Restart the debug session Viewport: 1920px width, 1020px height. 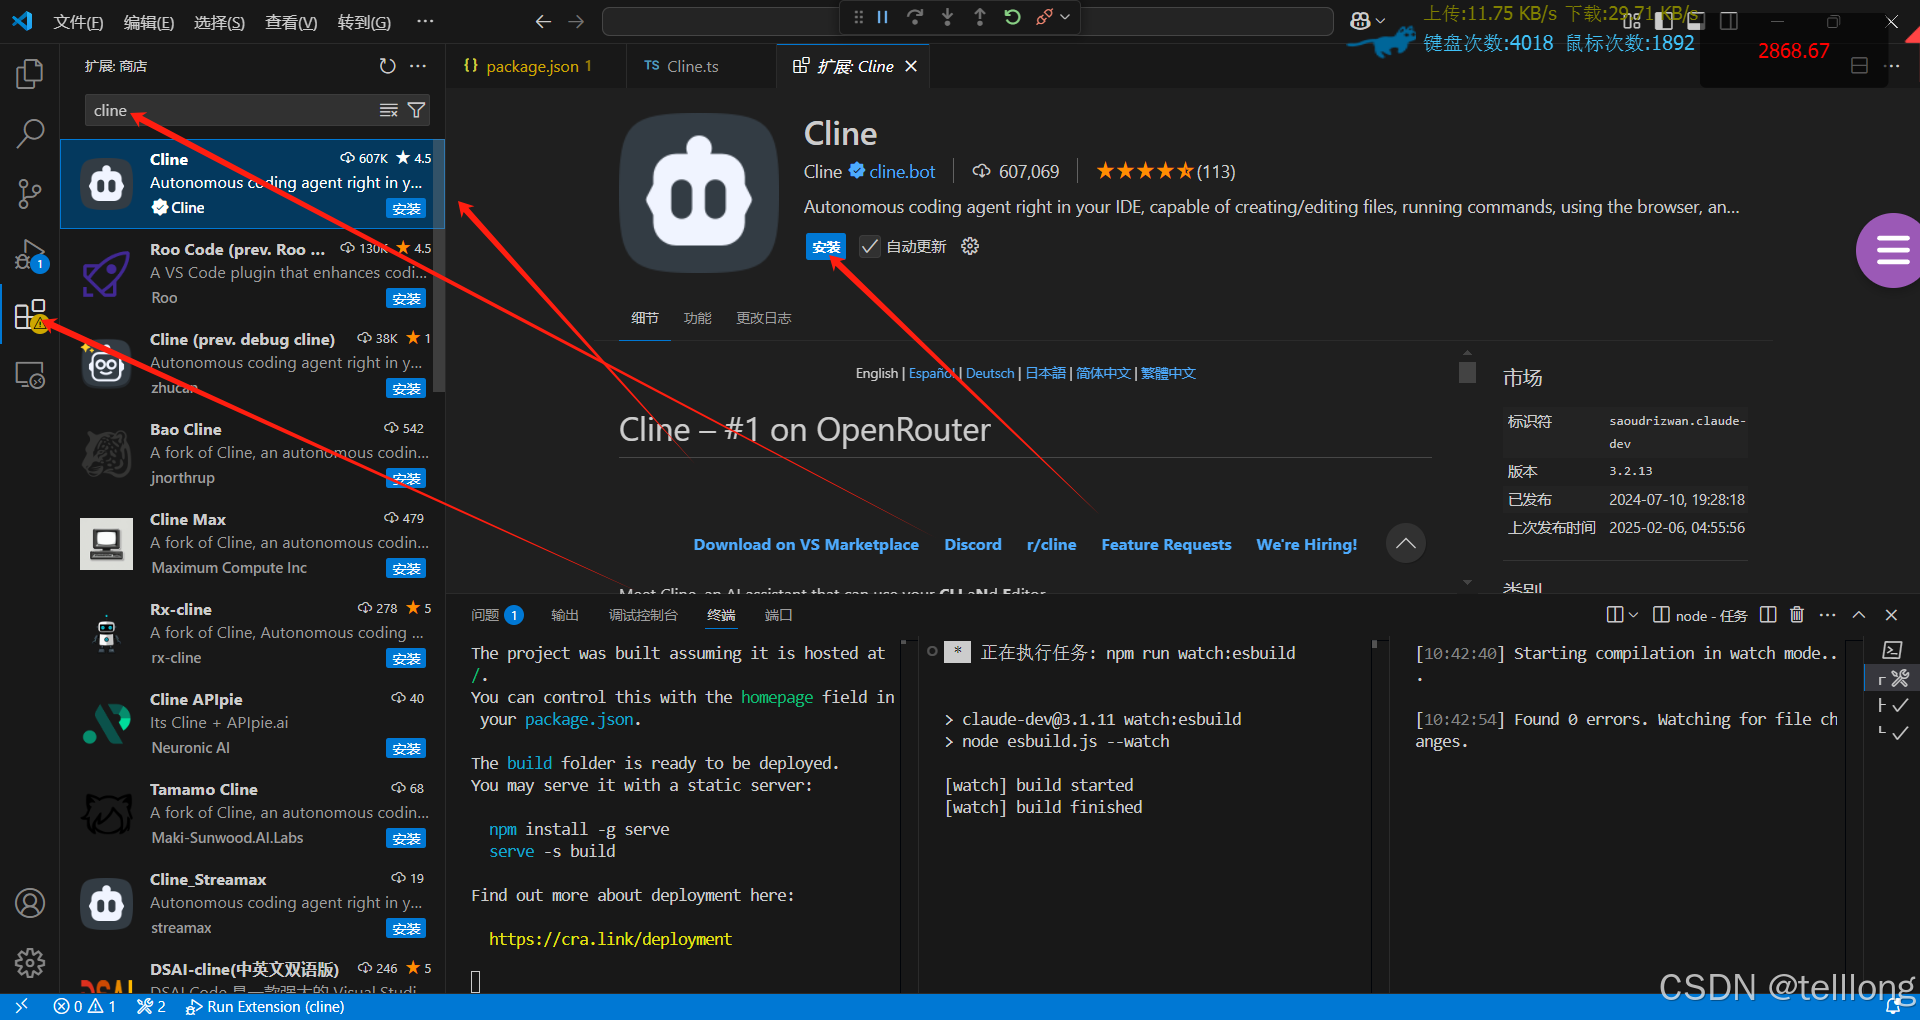[1012, 17]
